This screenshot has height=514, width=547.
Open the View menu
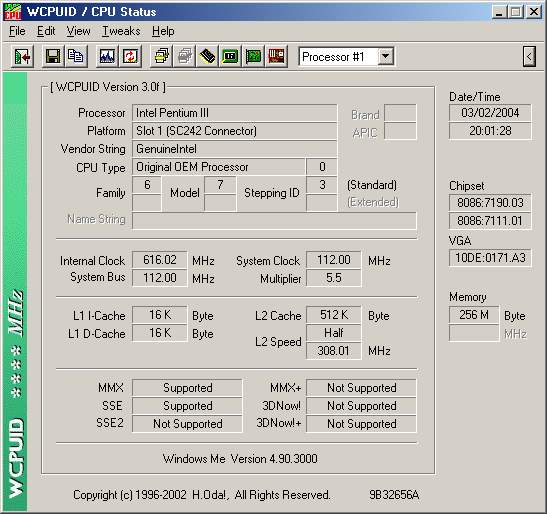(x=78, y=31)
